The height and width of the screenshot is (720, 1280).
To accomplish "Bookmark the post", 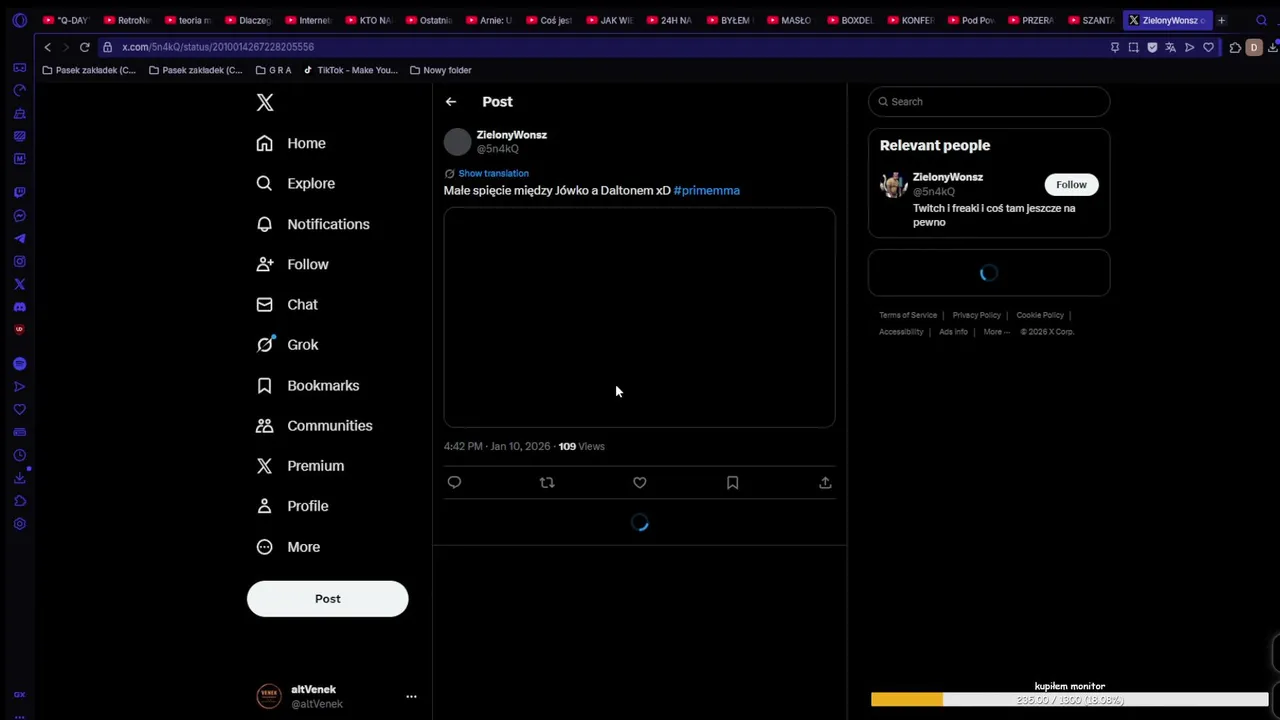I will pos(733,482).
